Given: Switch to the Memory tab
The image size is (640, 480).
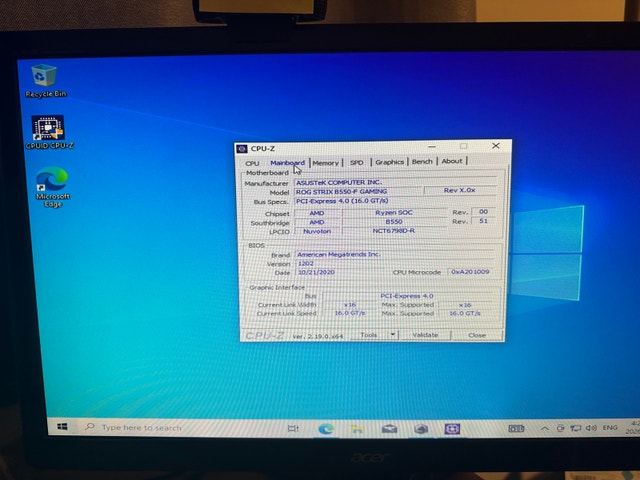Looking at the screenshot, I should 325,162.
